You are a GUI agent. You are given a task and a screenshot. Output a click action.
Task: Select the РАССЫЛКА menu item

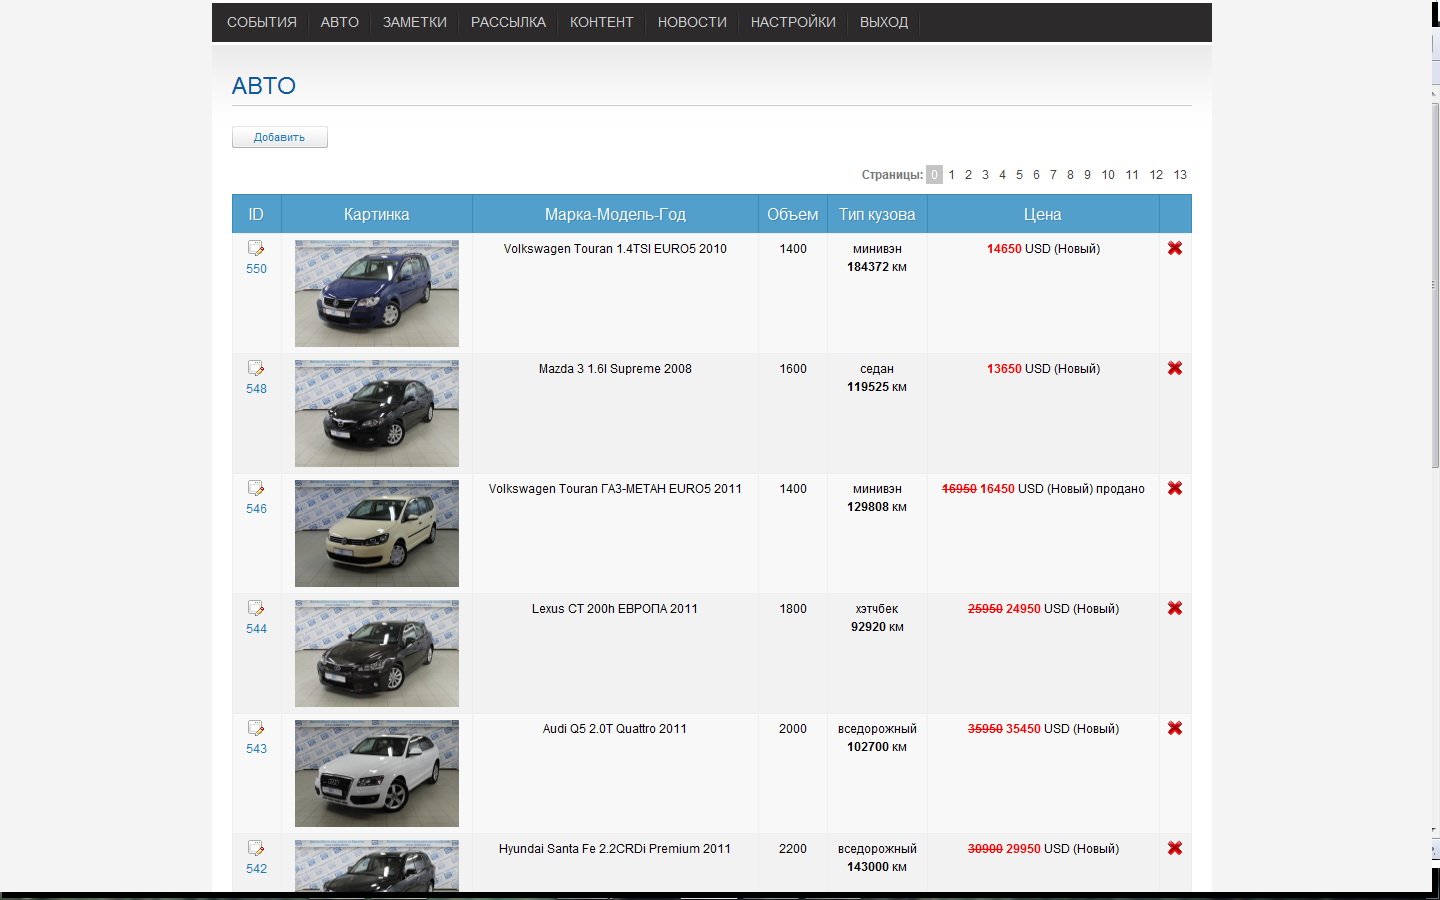click(508, 22)
